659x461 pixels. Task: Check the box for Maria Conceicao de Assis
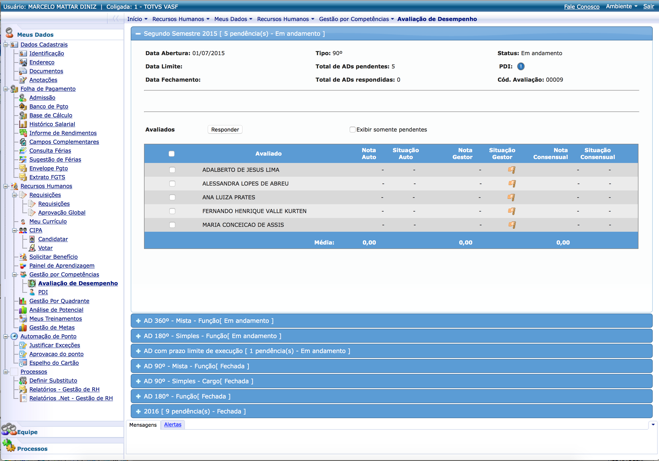coord(172,225)
